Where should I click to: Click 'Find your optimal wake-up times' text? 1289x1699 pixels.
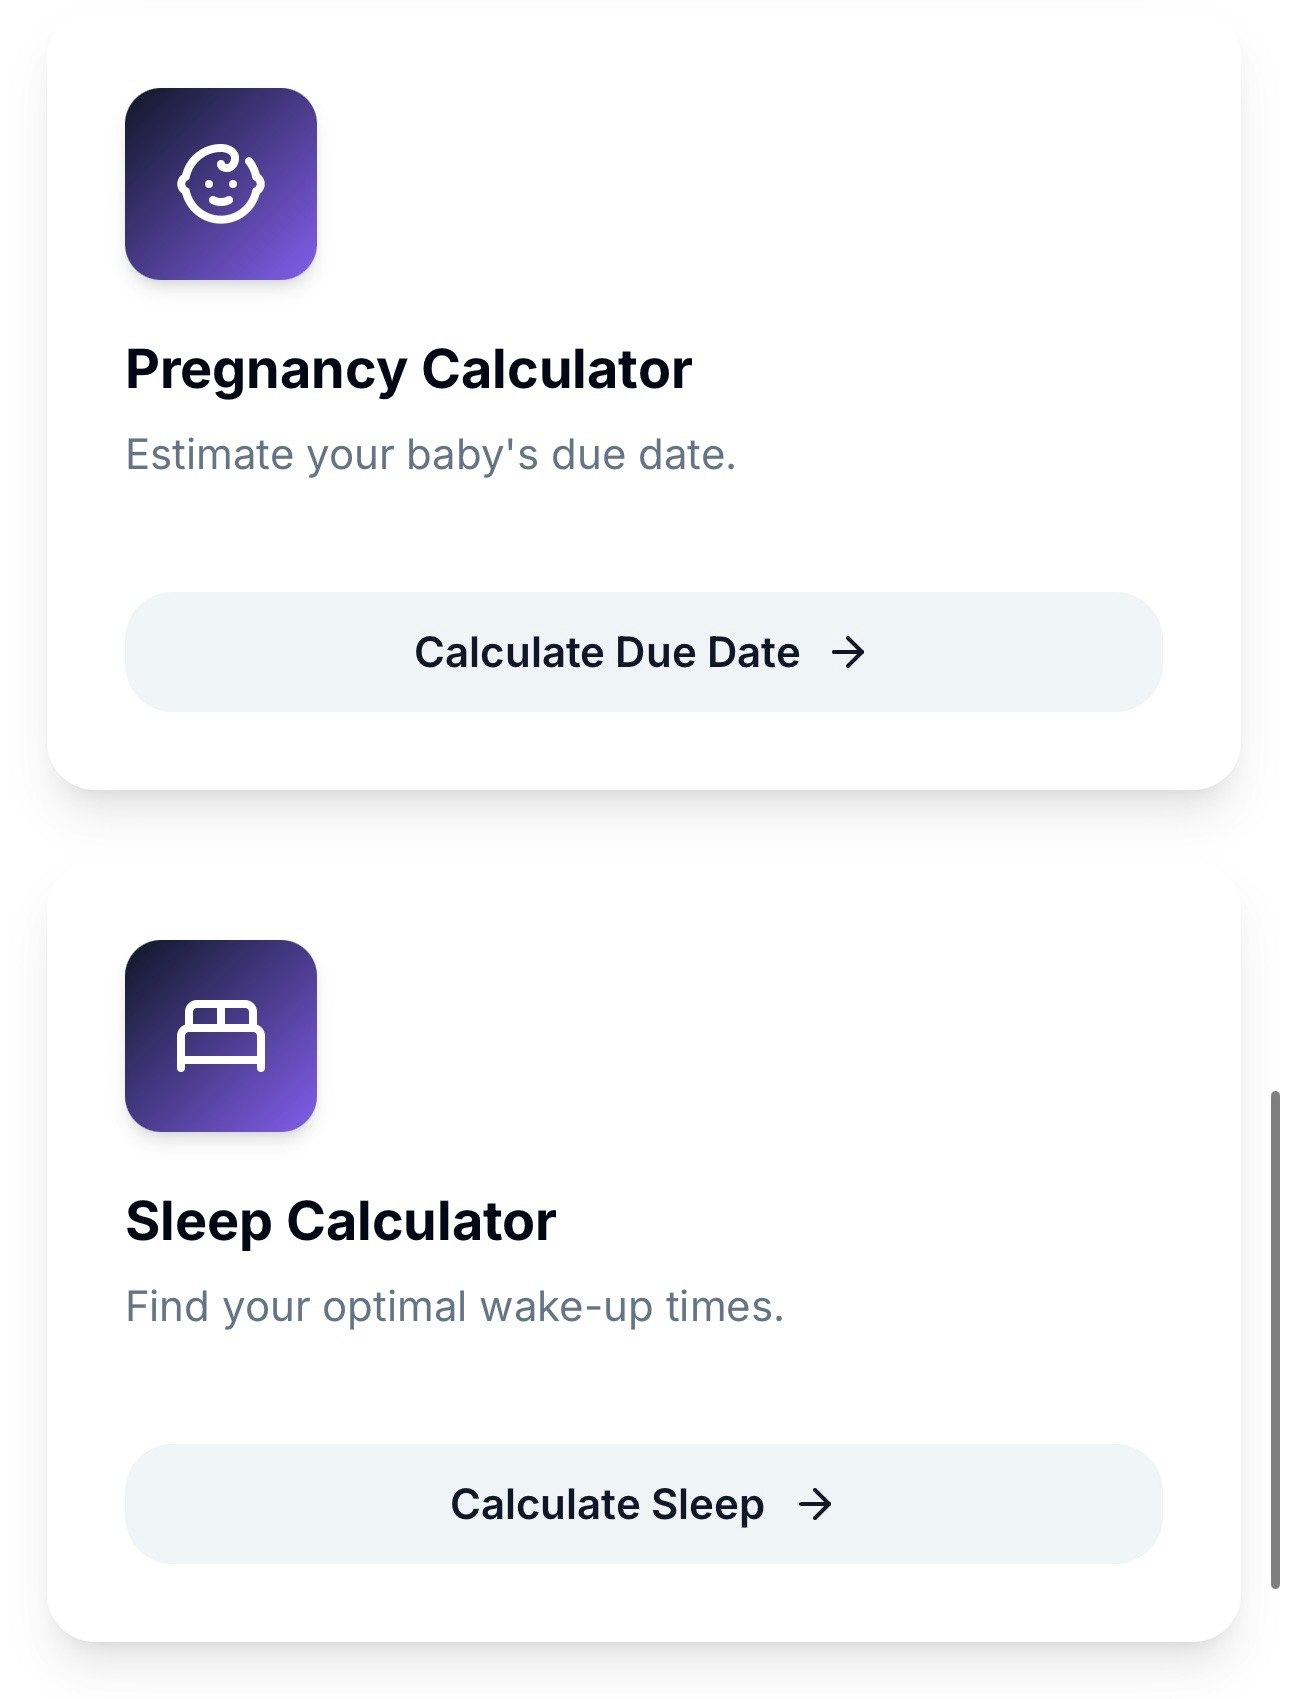(x=454, y=1307)
